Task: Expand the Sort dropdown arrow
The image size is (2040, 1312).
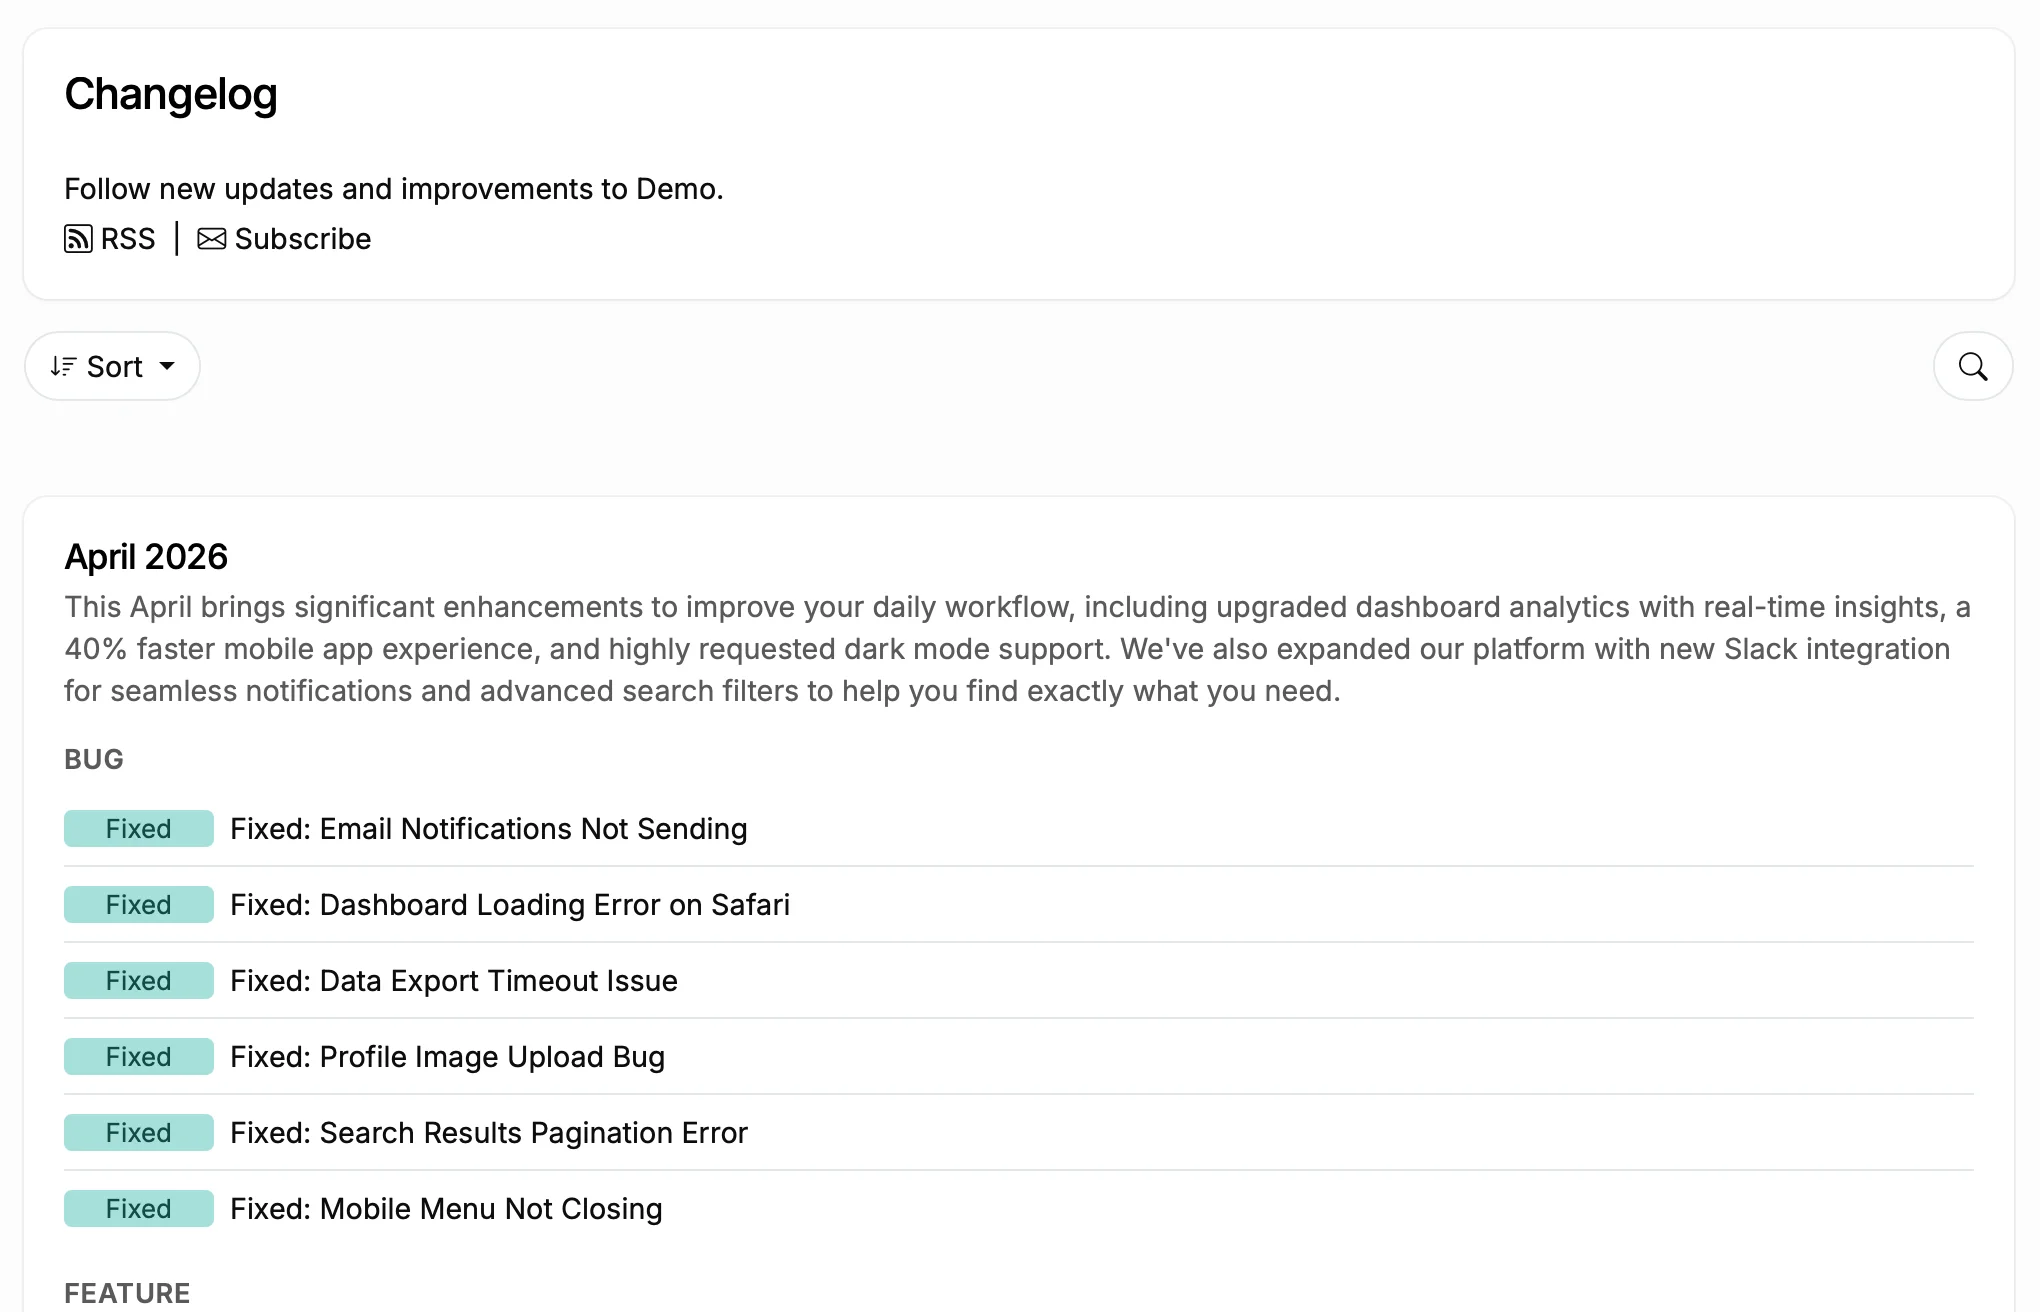Action: click(x=167, y=366)
